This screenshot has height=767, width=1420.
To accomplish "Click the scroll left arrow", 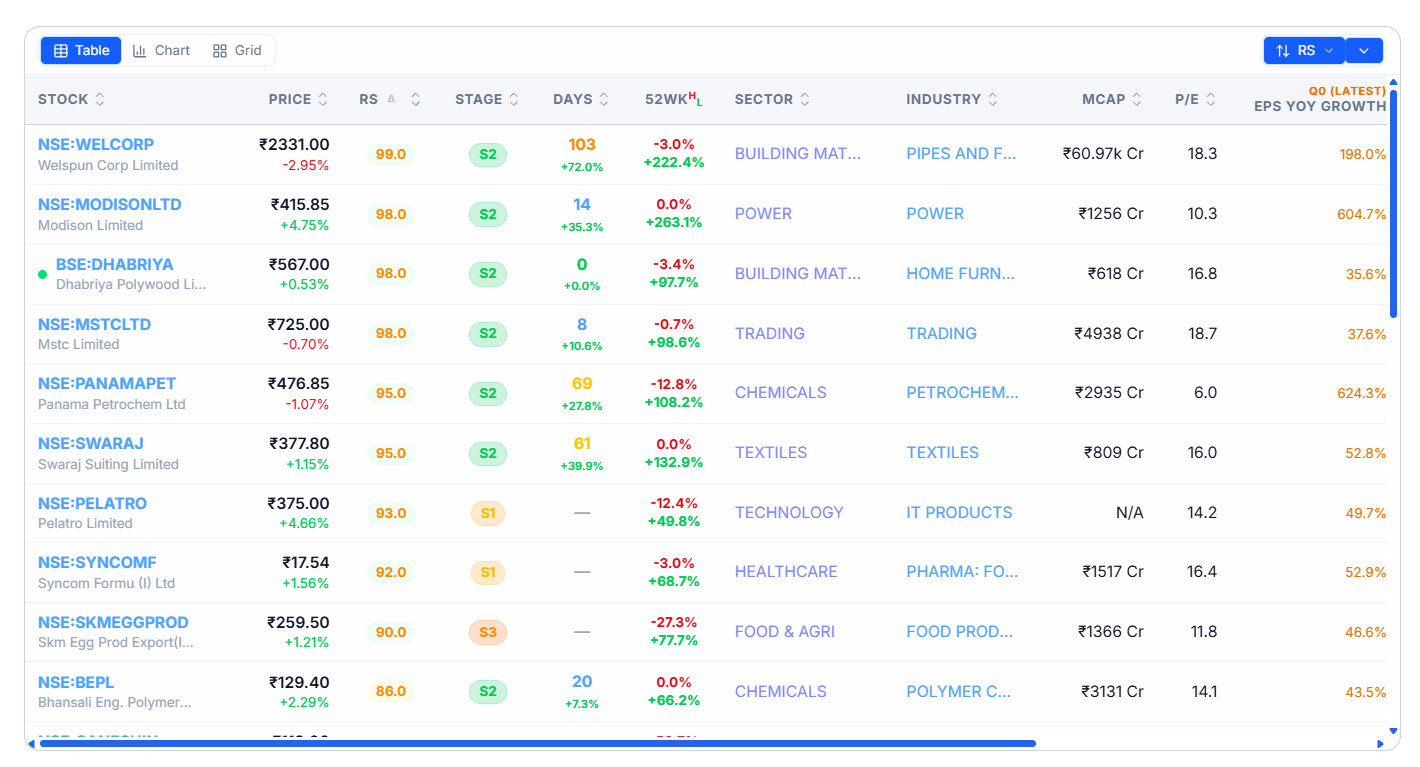I will click(31, 743).
